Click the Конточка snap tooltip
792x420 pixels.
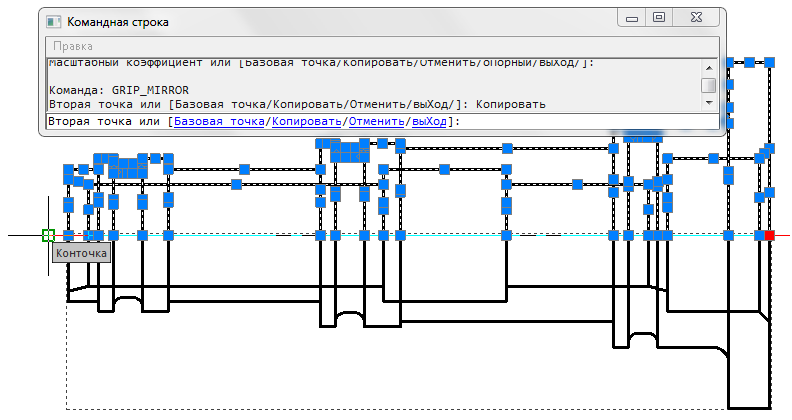point(81,253)
